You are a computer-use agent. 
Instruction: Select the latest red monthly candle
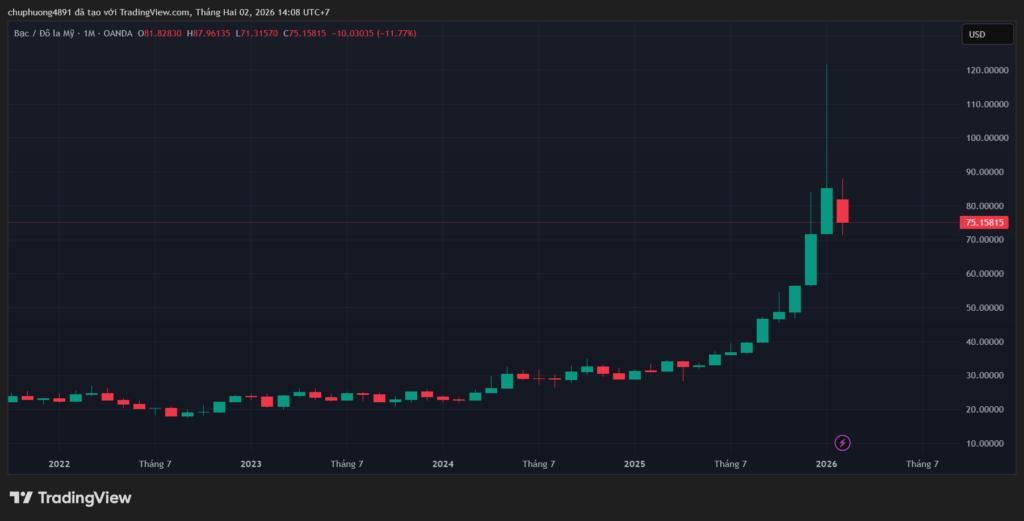tap(843, 211)
